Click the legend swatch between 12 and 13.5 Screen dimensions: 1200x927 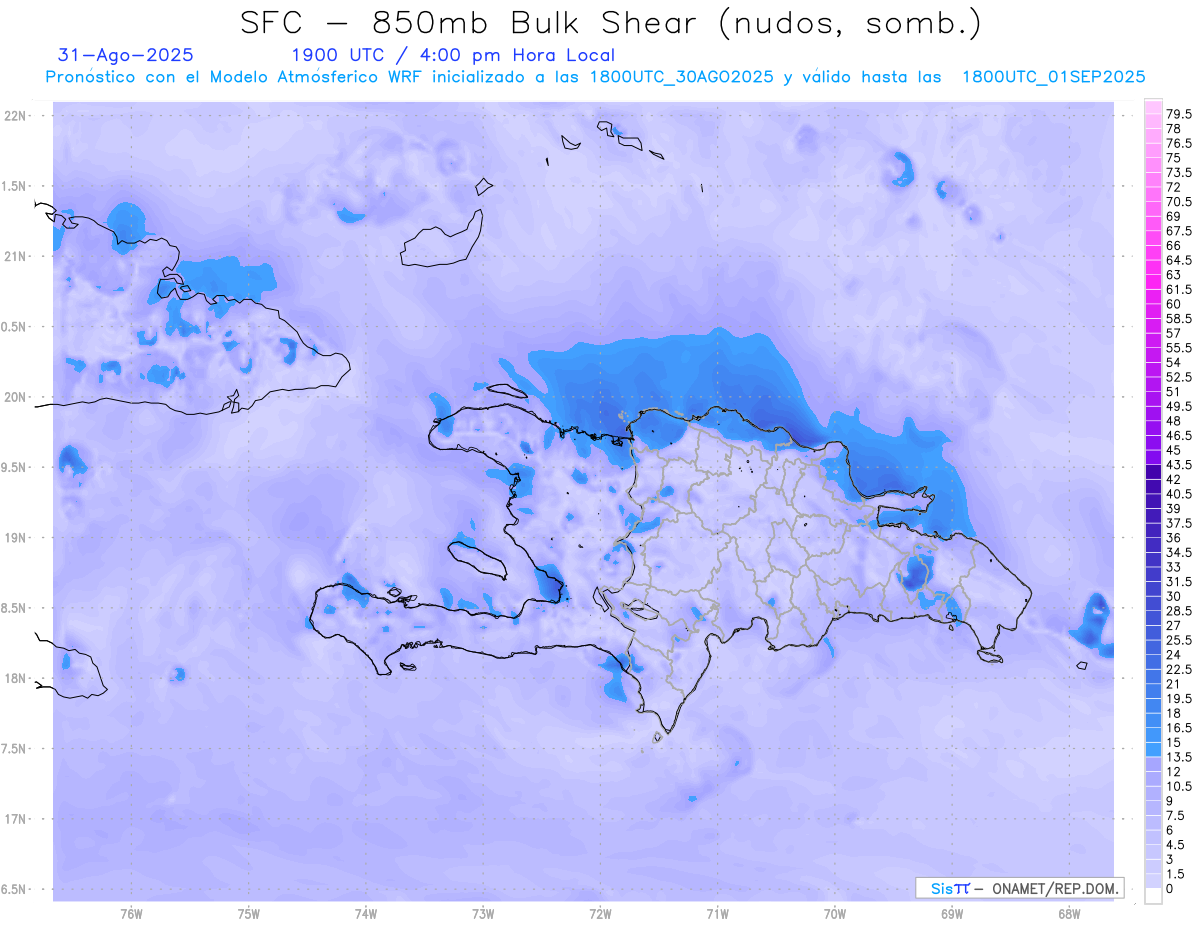(1153, 765)
